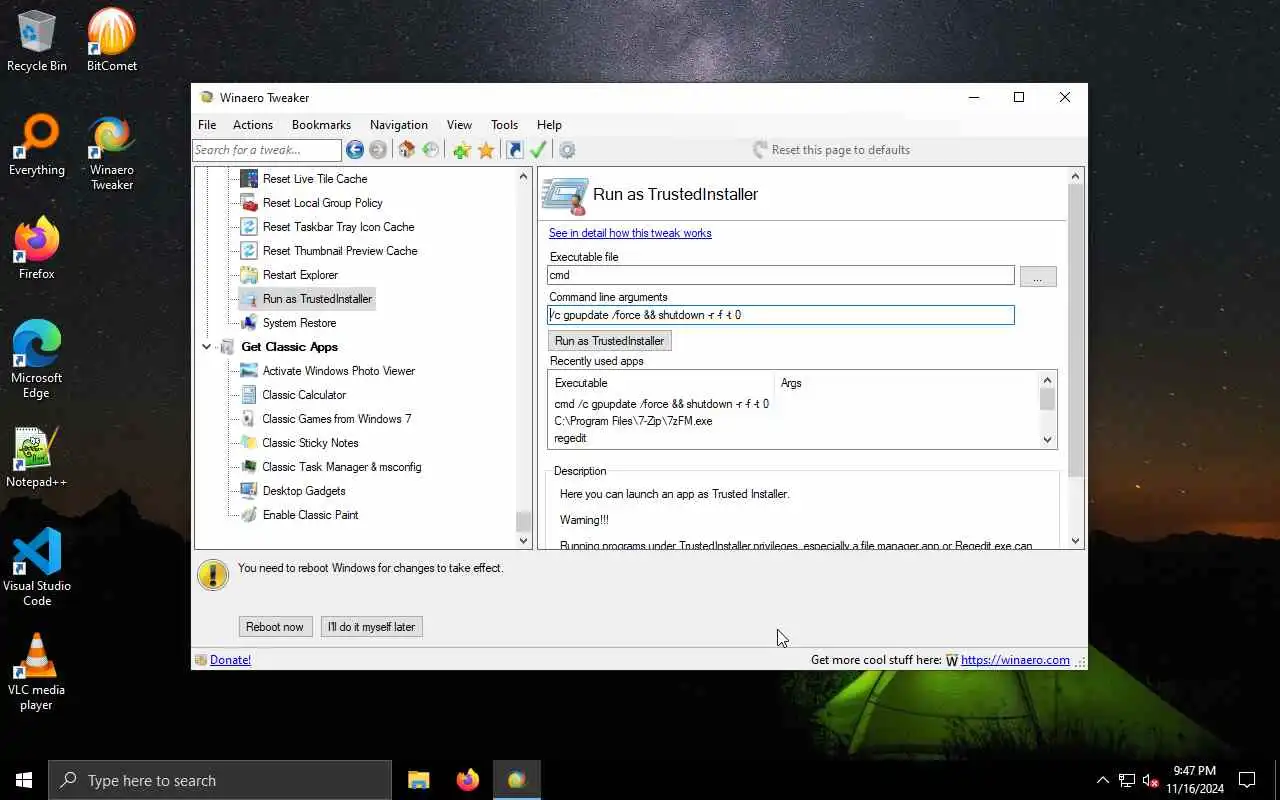Collapse the Get Classic Apps group
Screen dimensions: 1280x800
[x=207, y=347]
